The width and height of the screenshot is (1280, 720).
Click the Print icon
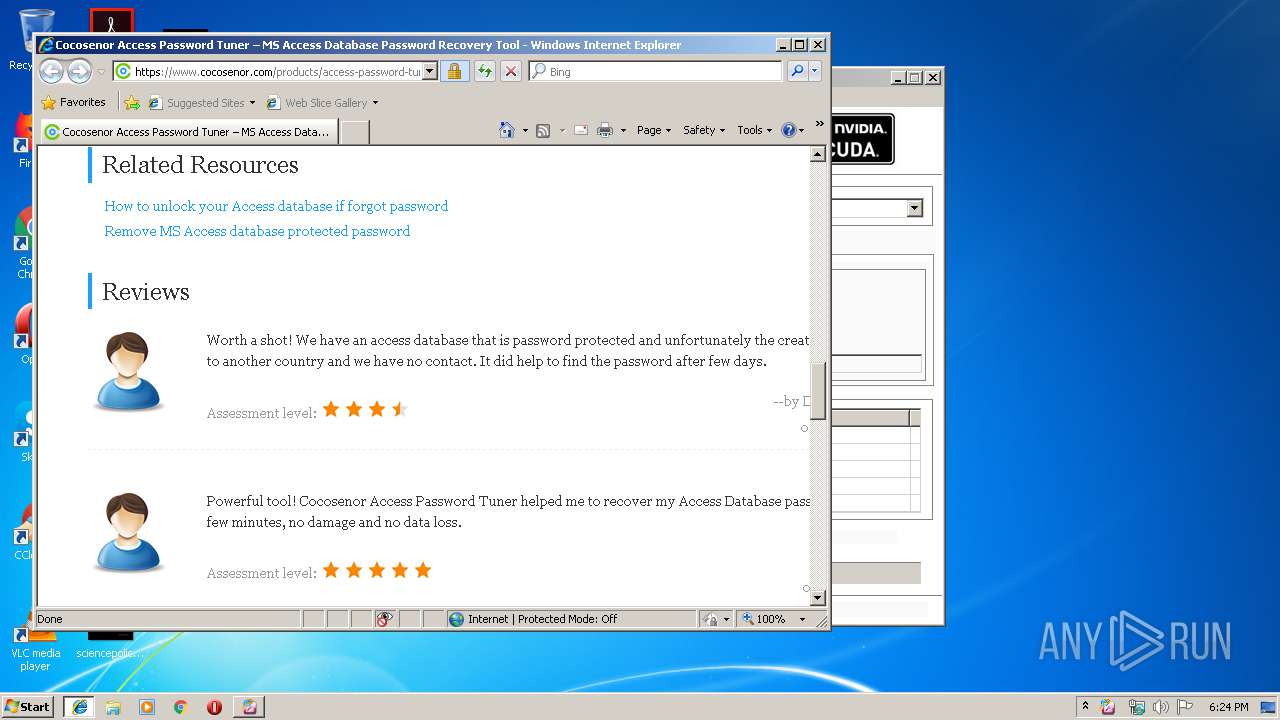coord(605,130)
